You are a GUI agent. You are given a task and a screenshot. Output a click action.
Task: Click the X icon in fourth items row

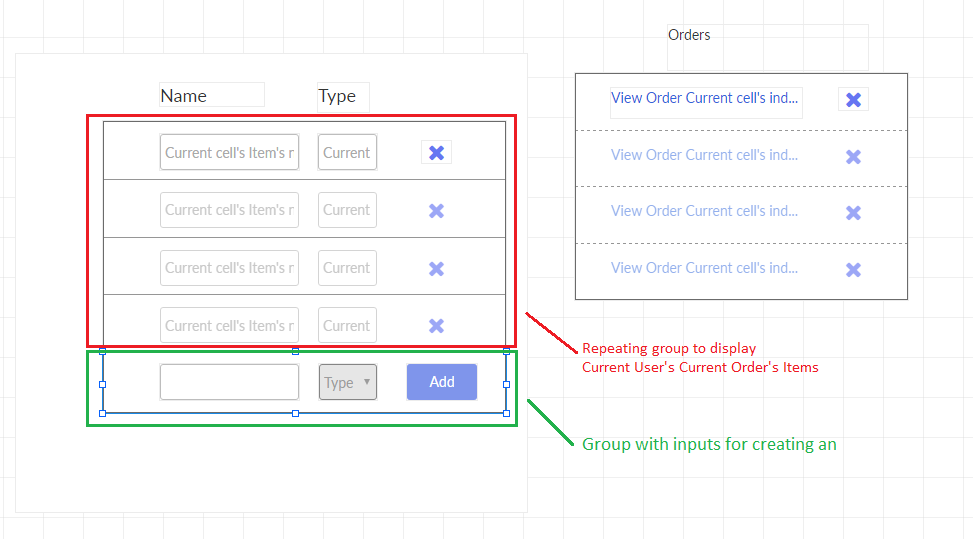(436, 326)
